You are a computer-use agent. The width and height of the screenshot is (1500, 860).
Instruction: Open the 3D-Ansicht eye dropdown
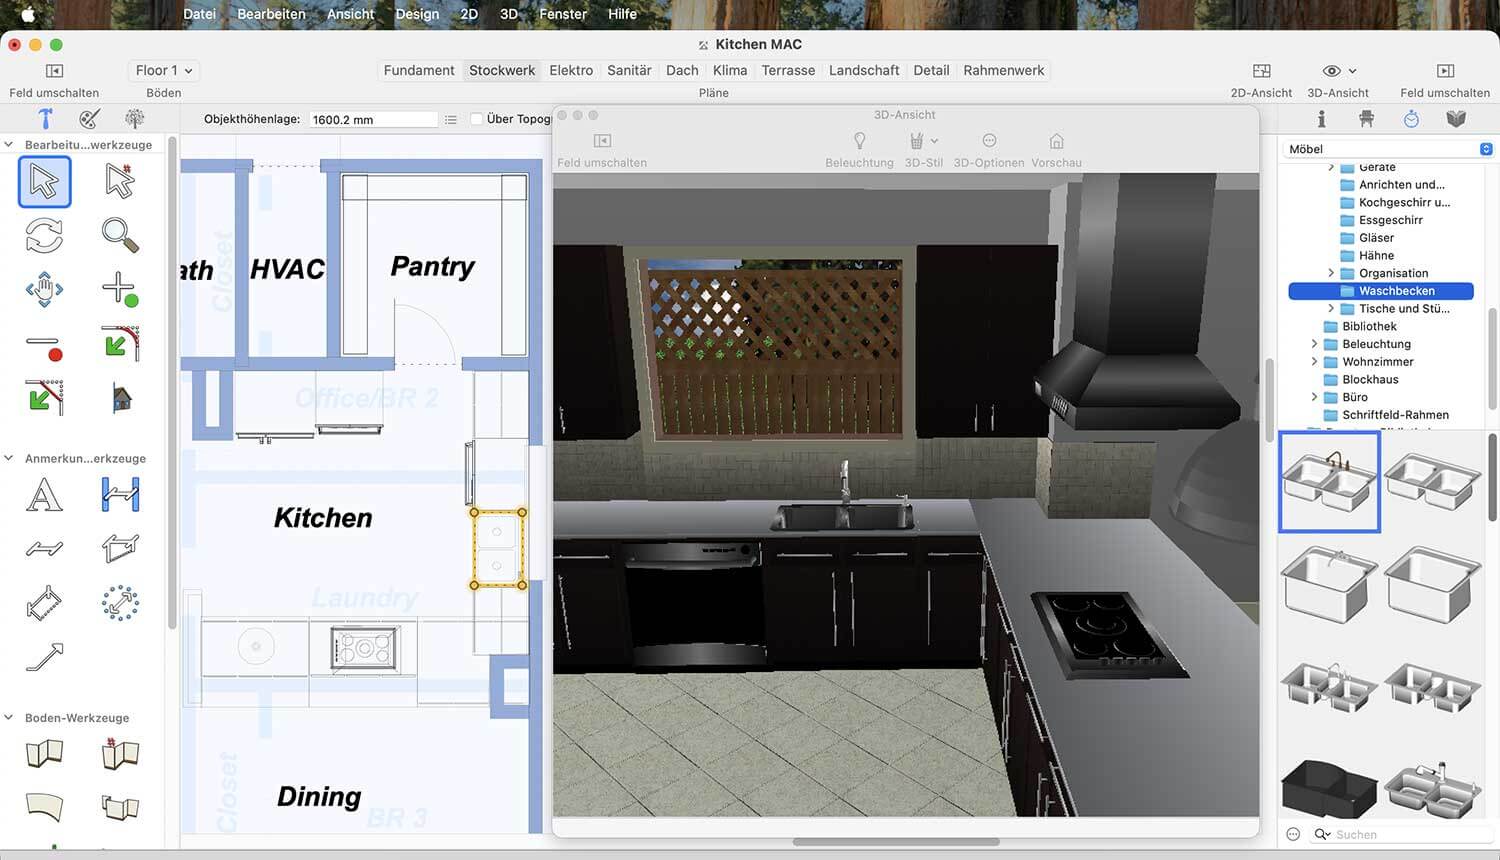point(1340,71)
